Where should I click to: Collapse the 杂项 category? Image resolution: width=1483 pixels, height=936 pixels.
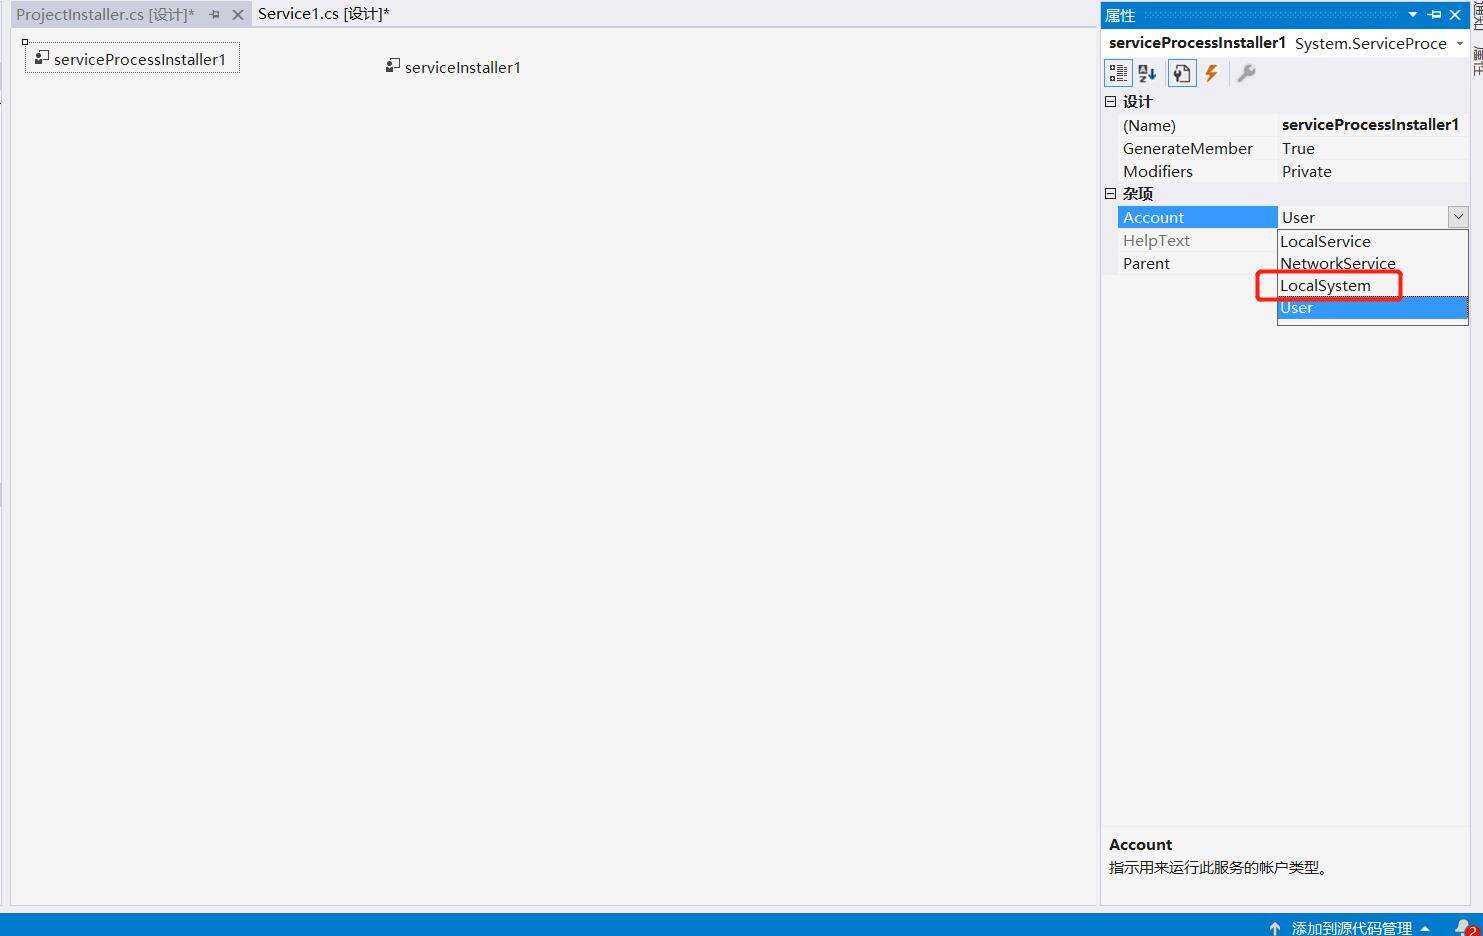coord(1110,193)
